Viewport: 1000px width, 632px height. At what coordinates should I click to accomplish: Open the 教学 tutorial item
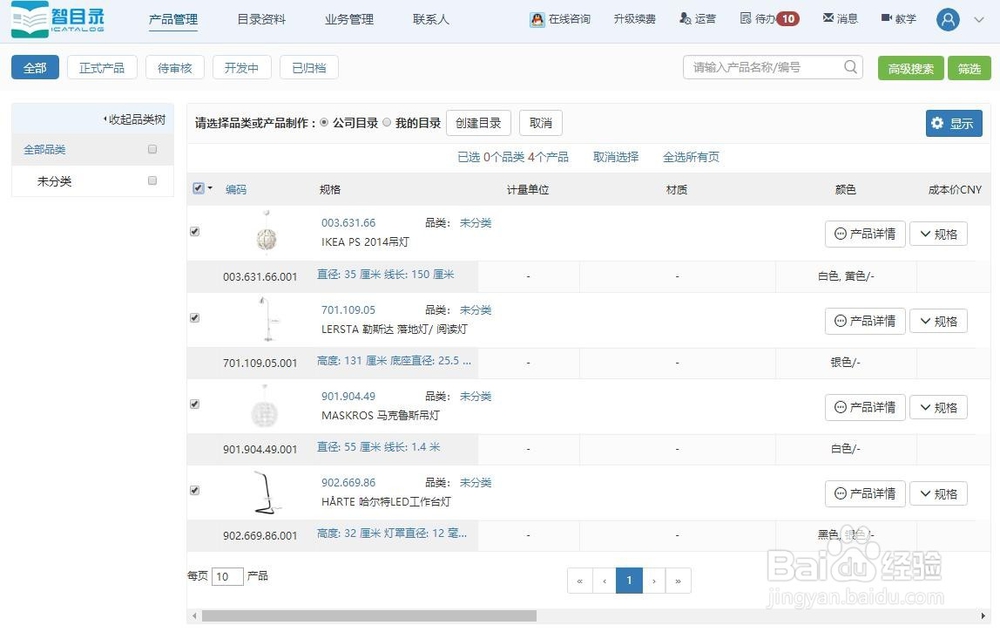coord(899,18)
